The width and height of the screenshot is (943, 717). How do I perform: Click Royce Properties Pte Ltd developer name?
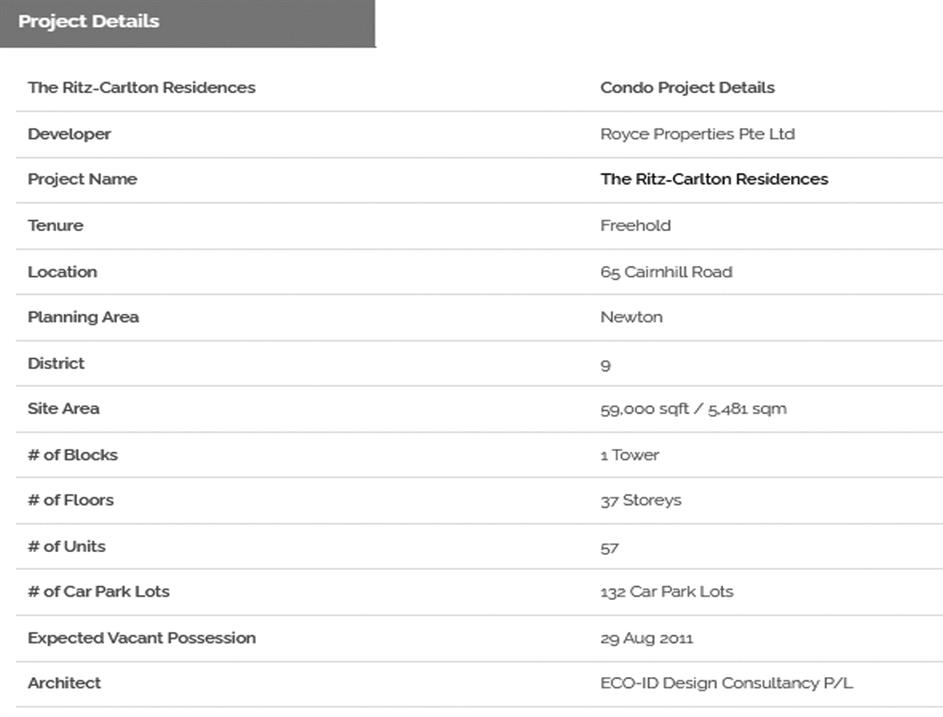[x=697, y=134]
